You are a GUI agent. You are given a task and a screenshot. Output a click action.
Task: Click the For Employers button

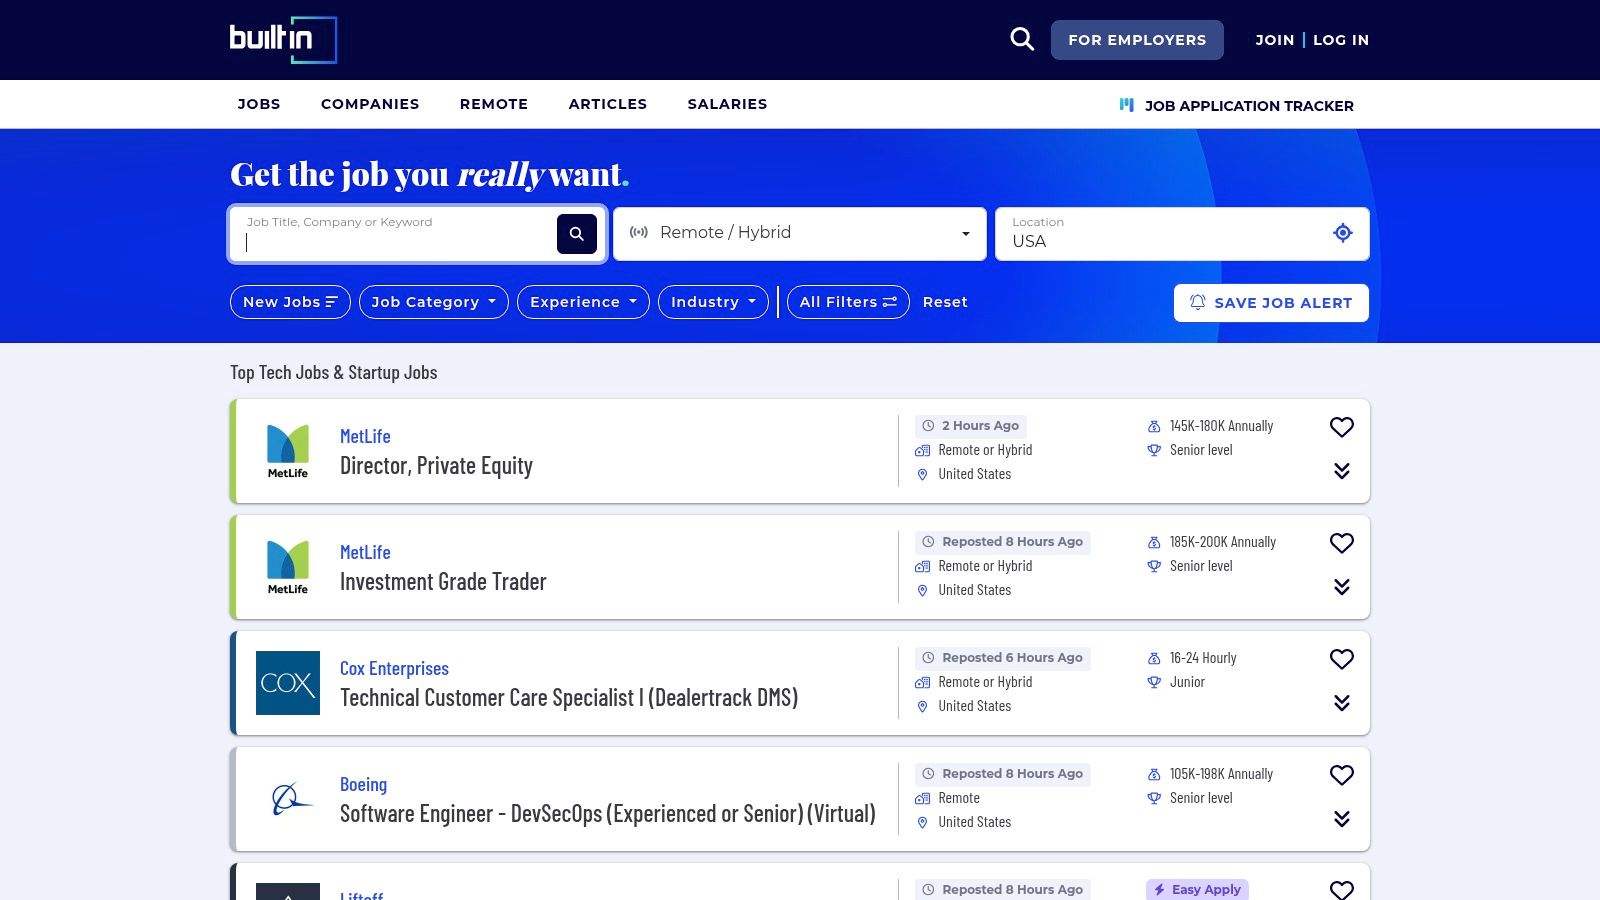[x=1137, y=40]
